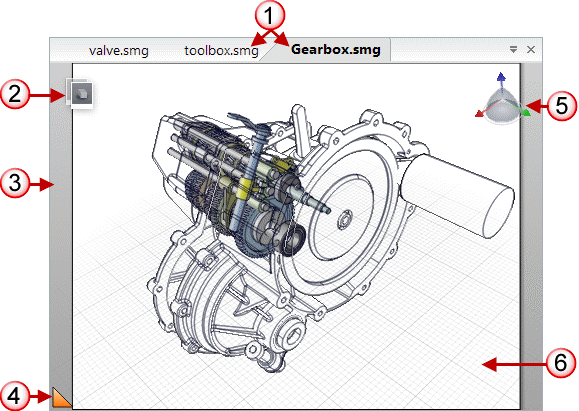Select the Gearbox.smg tab
579x411 pixels.
[336, 49]
